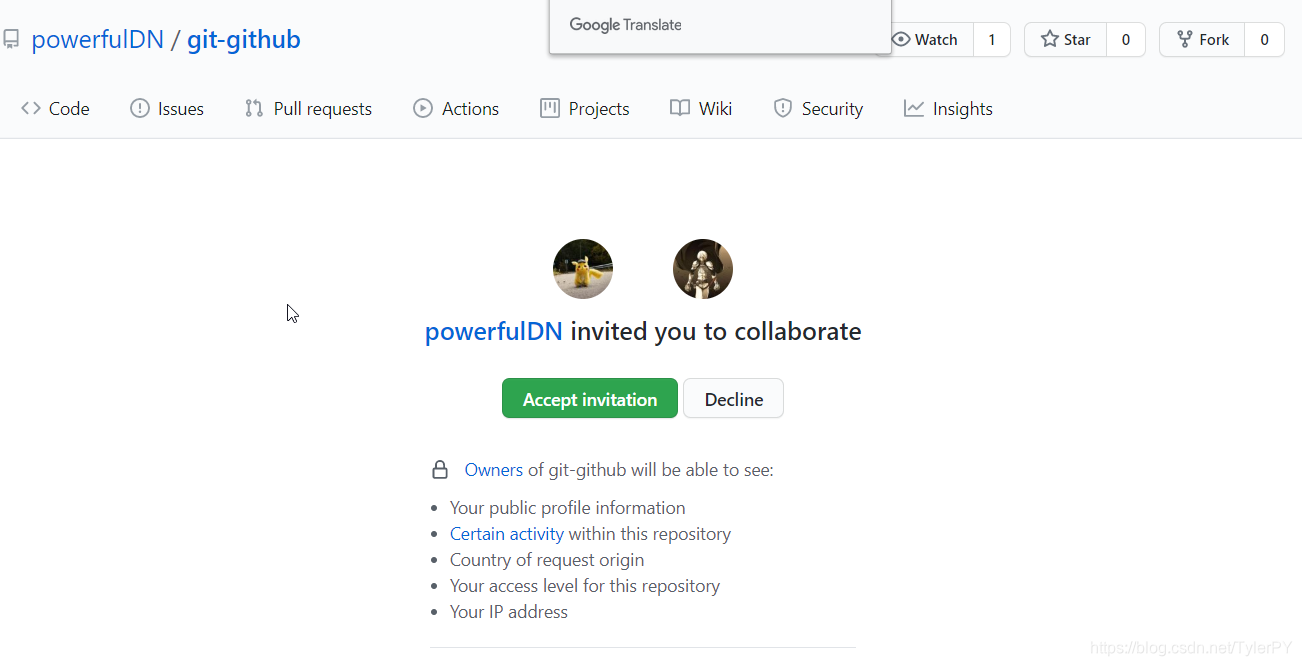The height and width of the screenshot is (666, 1302).
Task: Click 'invited you to collaborate' heading text
Action: pos(716,331)
